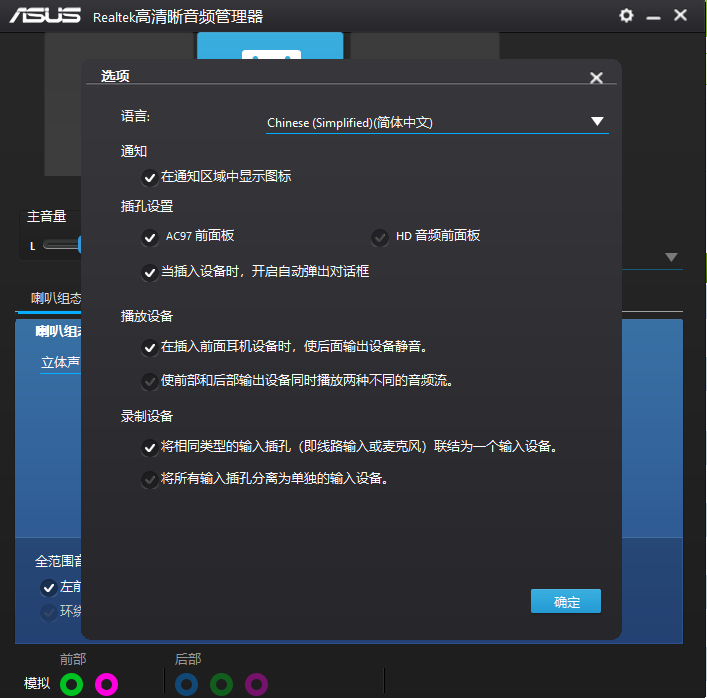707x698 pixels.
Task: Open the 语言 language dropdown
Action: coord(437,122)
